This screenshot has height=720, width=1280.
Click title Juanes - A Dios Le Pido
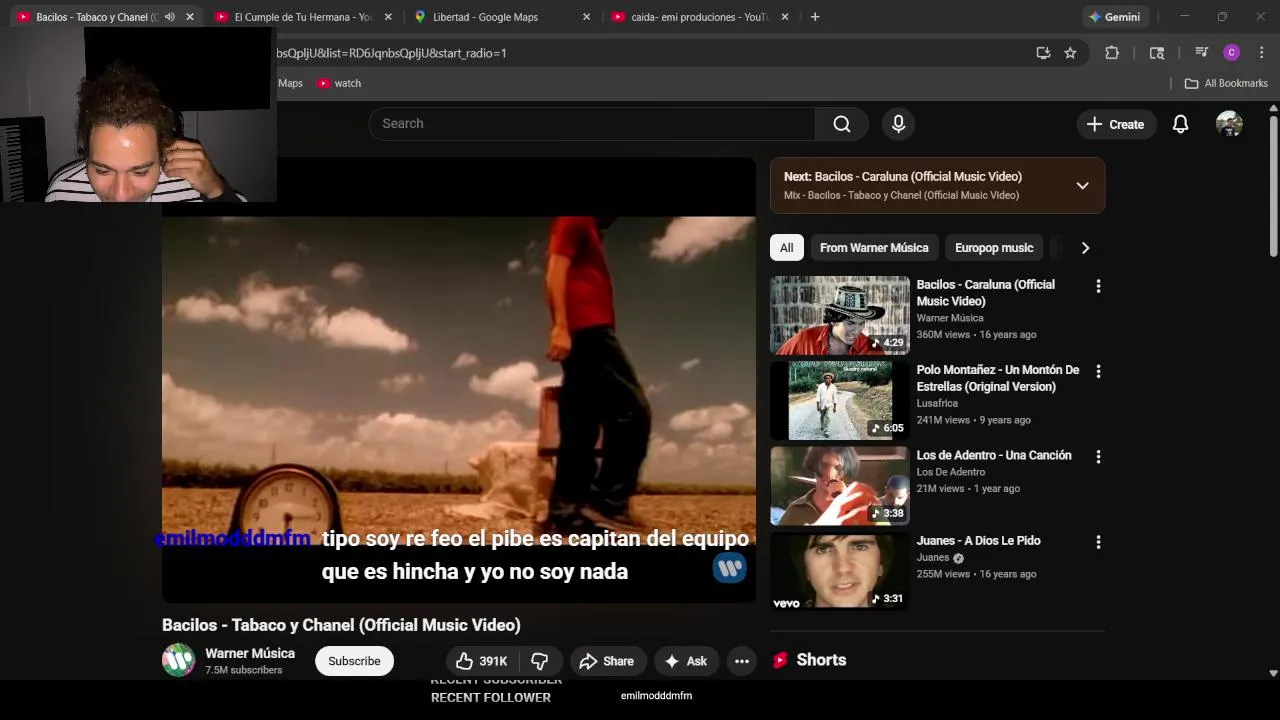[x=979, y=541]
